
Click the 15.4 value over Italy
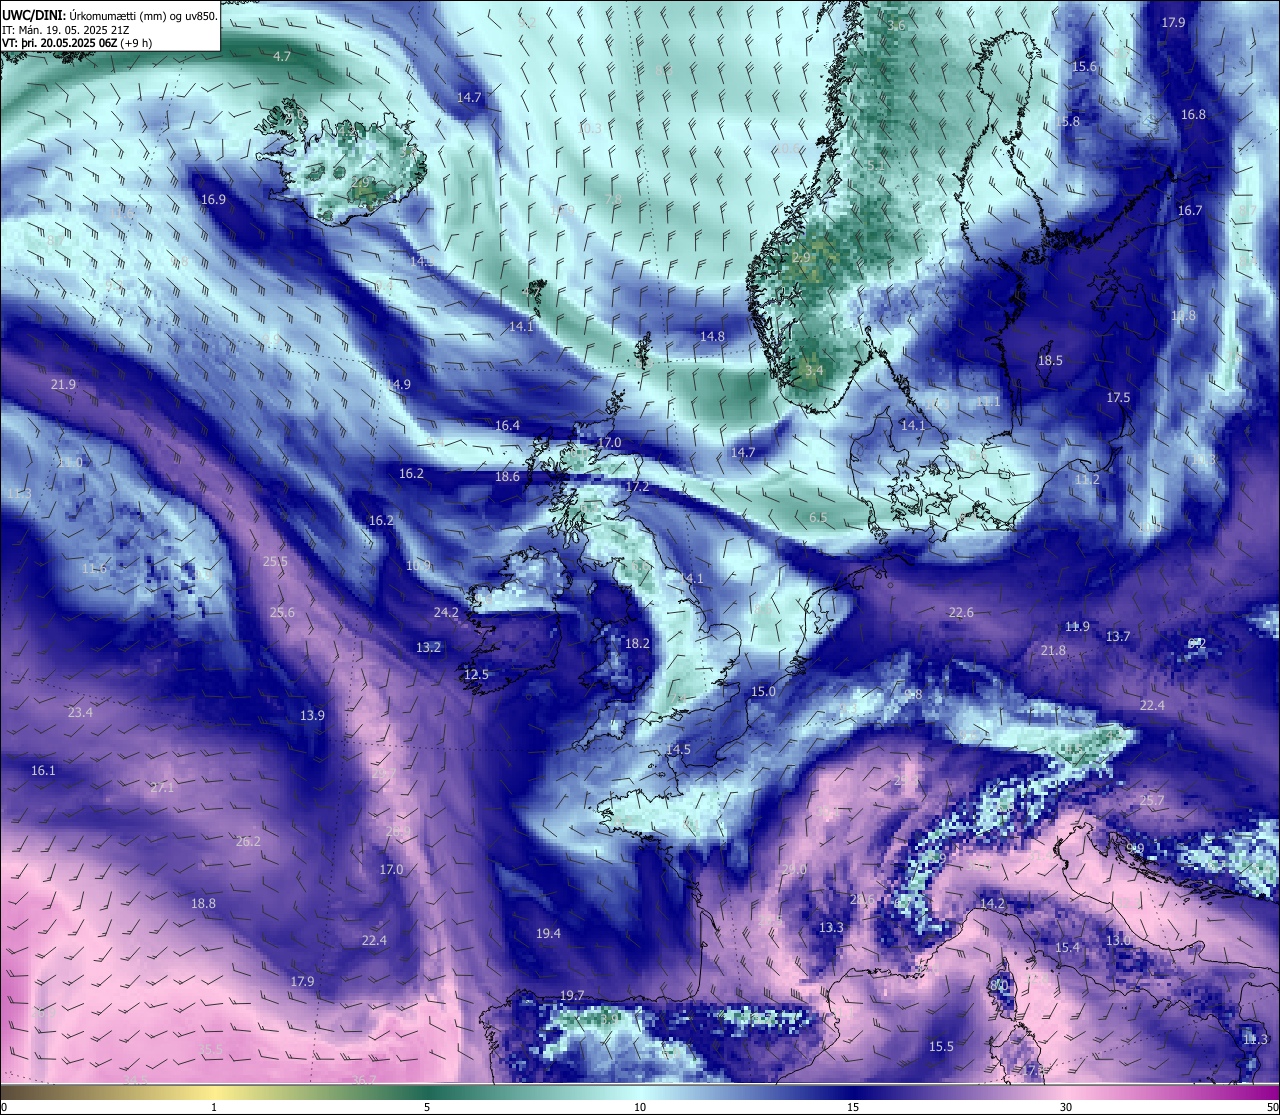click(1067, 948)
